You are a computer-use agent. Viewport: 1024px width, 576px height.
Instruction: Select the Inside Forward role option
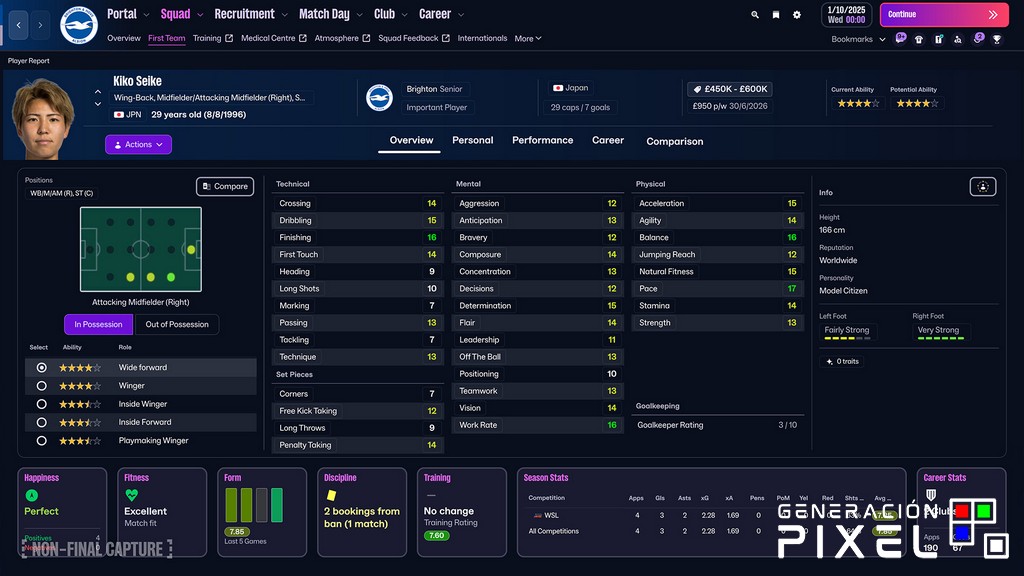[x=40, y=422]
